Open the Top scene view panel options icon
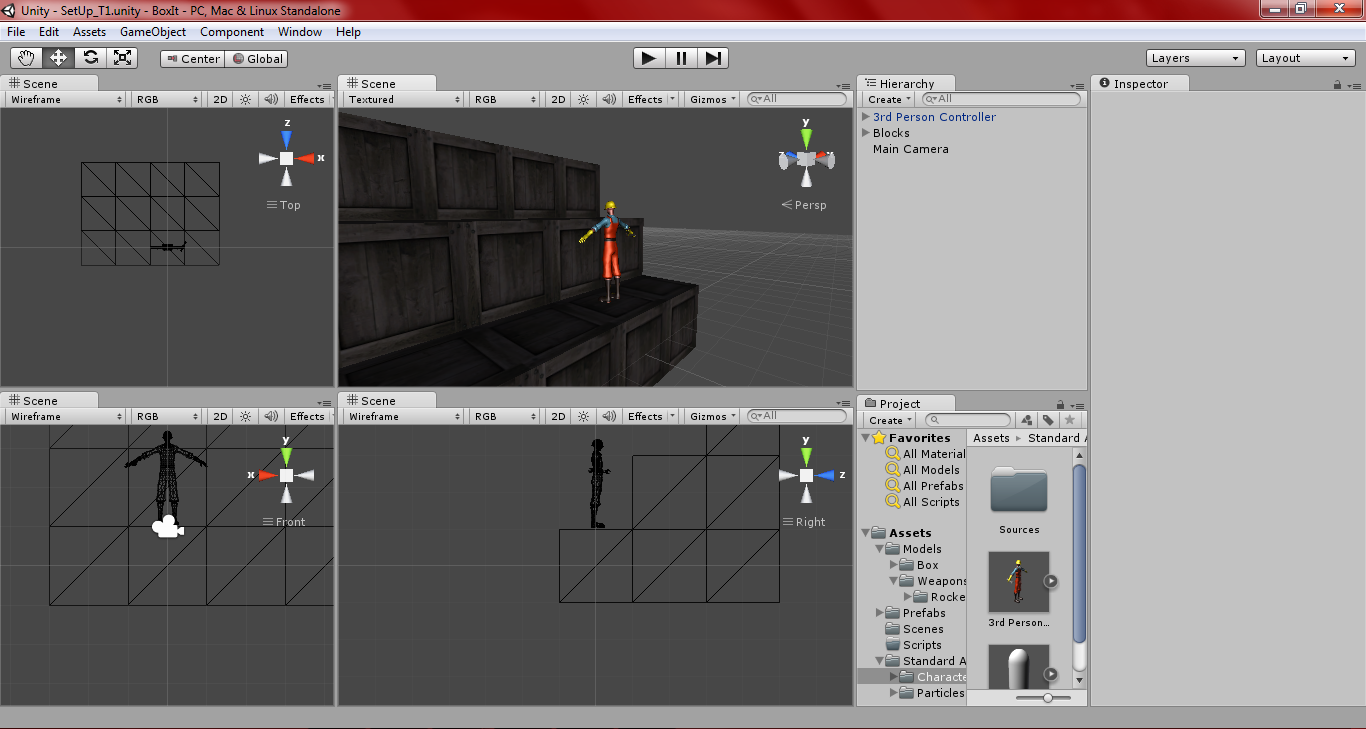This screenshot has width=1366, height=729. pyautogui.click(x=325, y=86)
